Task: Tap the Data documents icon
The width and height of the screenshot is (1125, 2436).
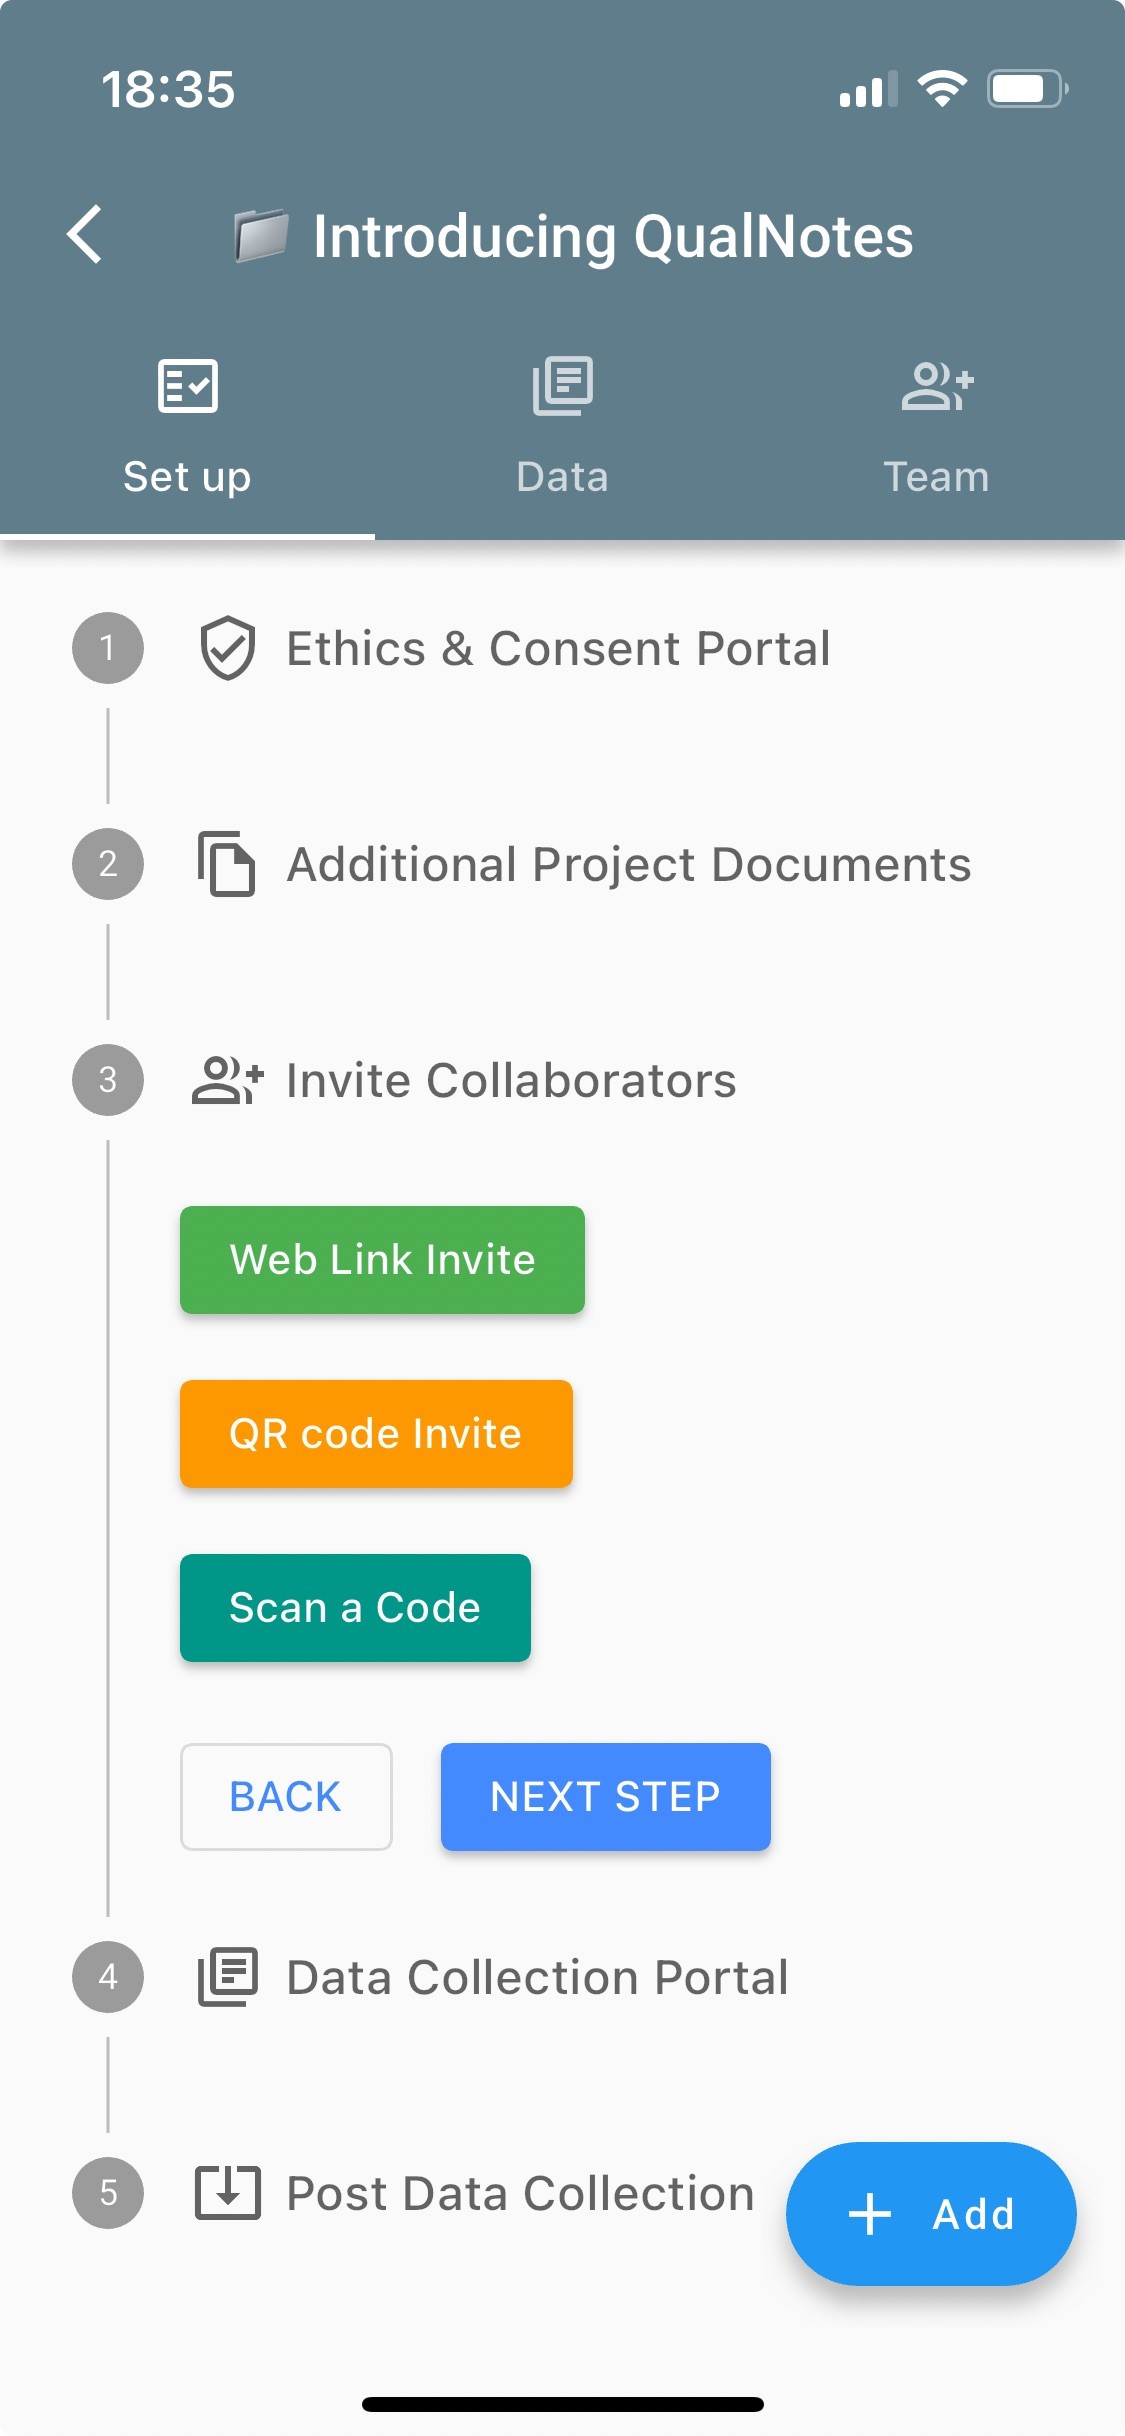Action: (562, 386)
